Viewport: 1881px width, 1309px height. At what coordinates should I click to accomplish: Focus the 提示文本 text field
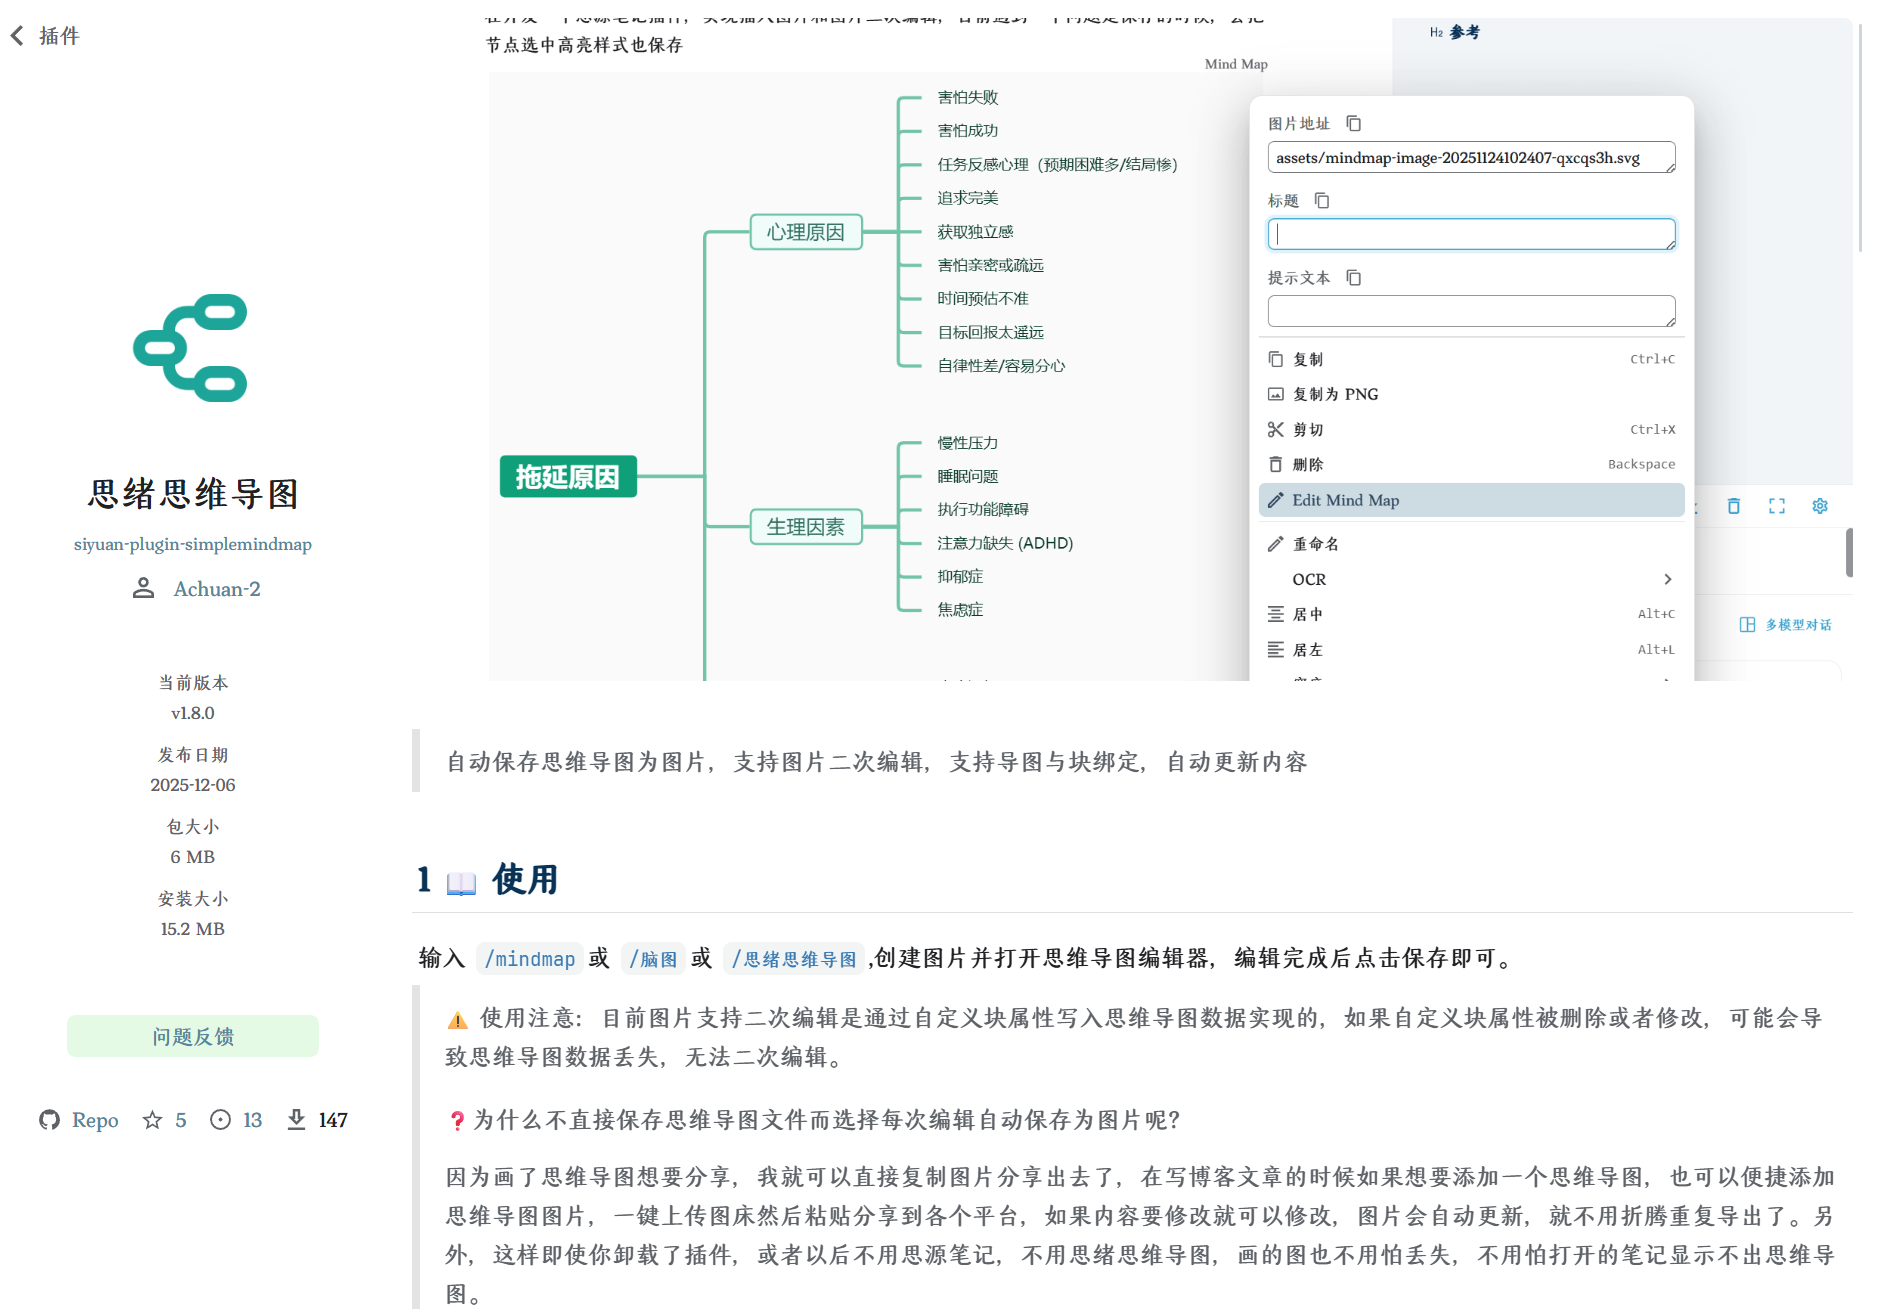1471,311
